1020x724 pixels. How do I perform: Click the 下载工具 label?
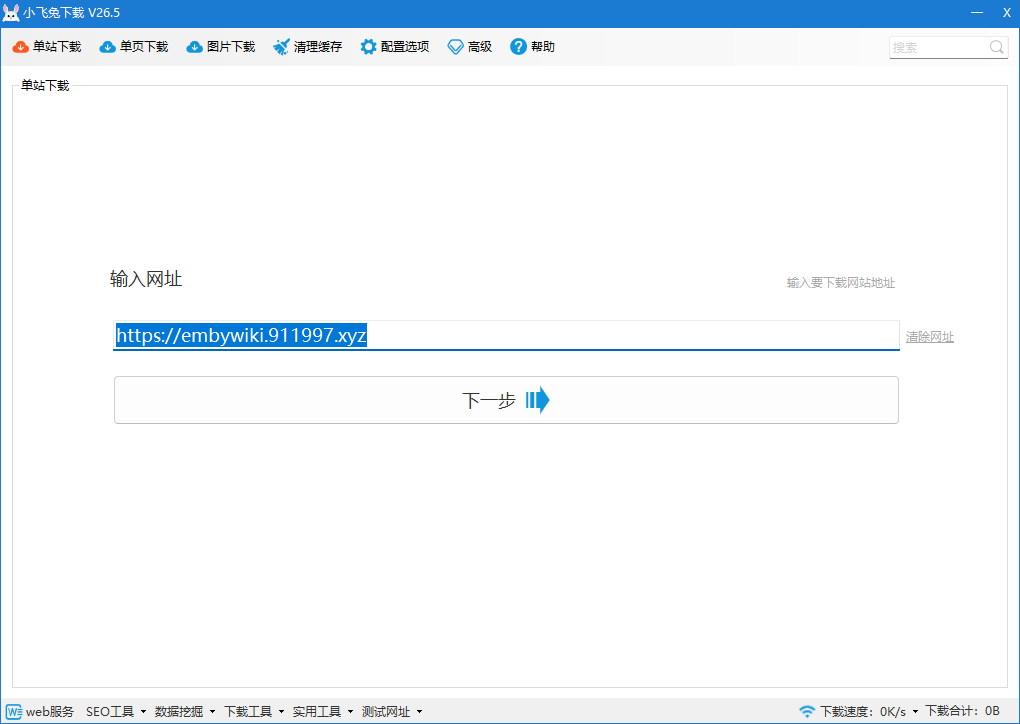[x=248, y=712]
